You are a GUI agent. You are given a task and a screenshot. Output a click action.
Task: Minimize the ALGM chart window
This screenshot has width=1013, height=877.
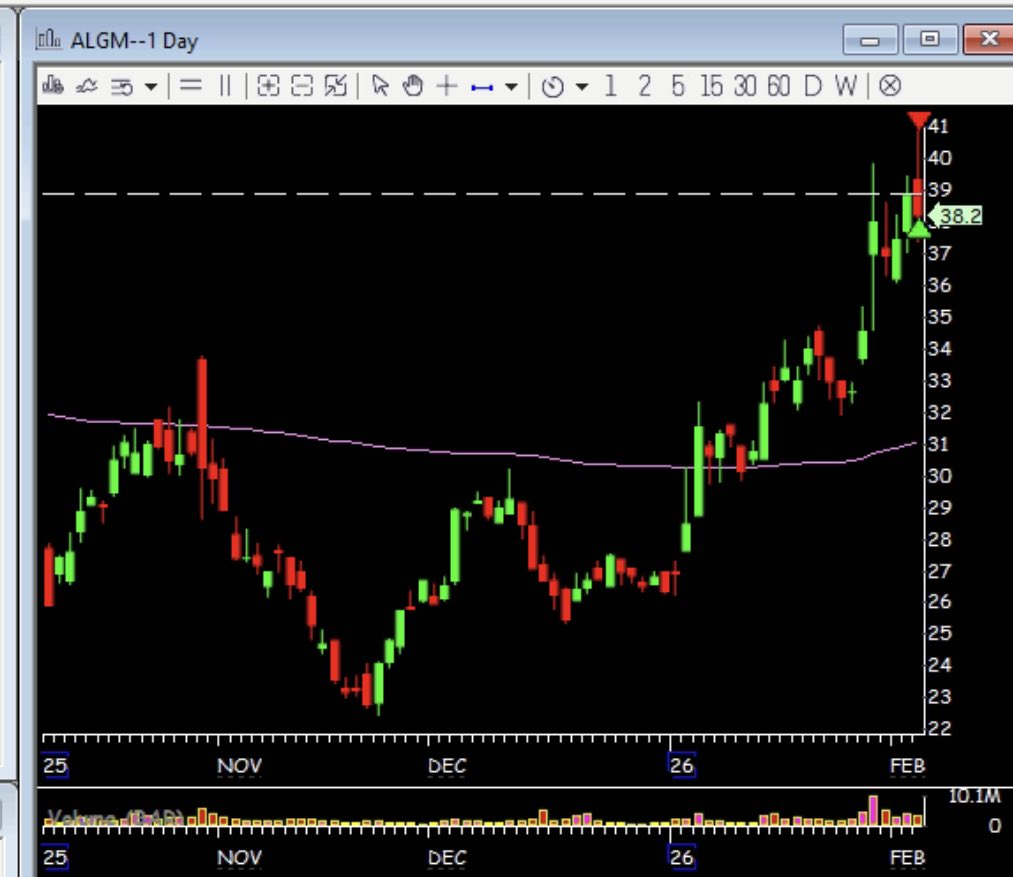[x=870, y=40]
